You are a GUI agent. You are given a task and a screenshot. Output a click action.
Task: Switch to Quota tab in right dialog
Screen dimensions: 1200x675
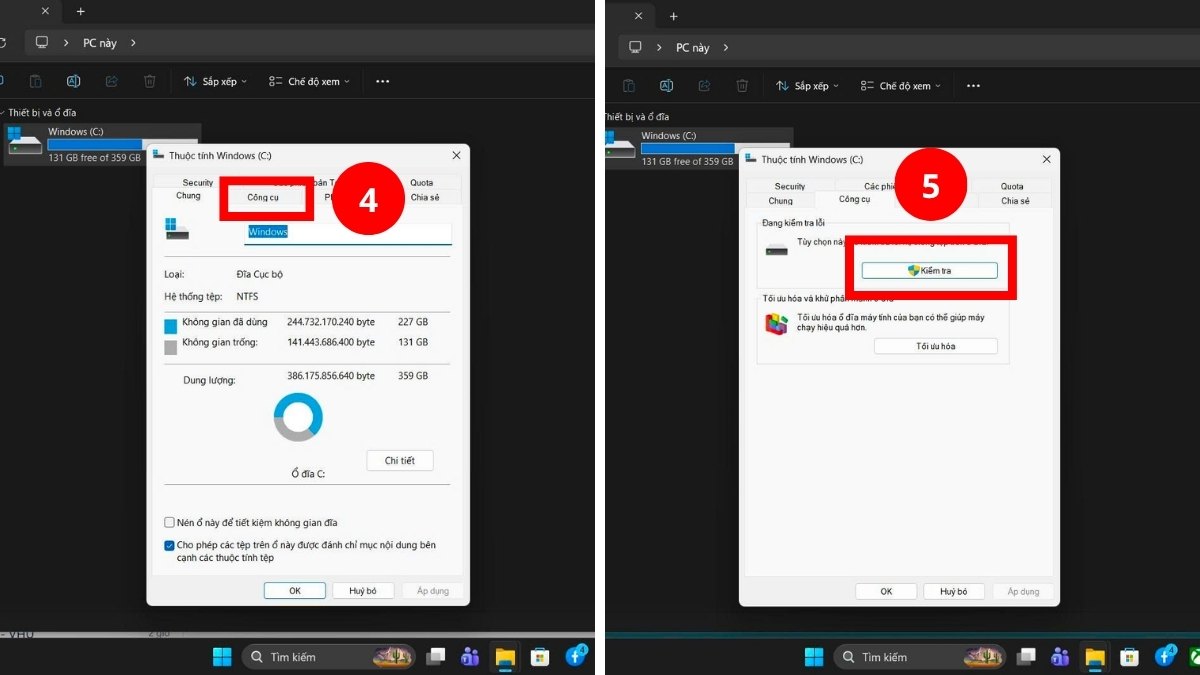1012,186
